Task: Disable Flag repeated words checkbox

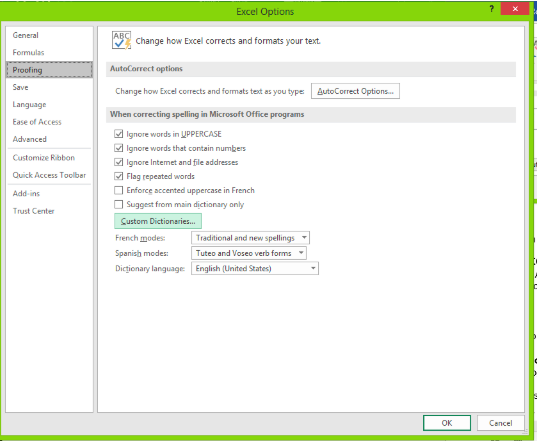Action: [118, 176]
